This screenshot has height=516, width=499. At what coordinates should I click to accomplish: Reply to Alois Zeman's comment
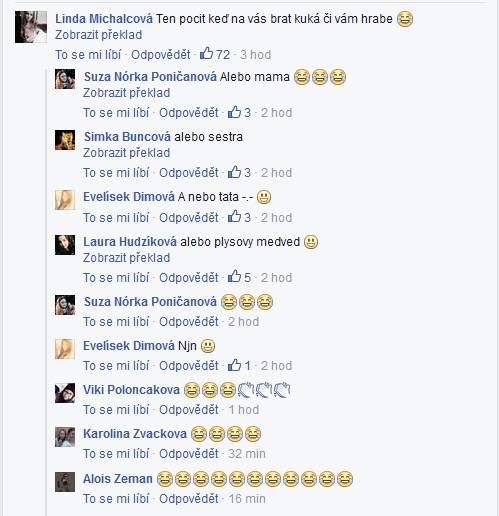pyautogui.click(x=189, y=499)
